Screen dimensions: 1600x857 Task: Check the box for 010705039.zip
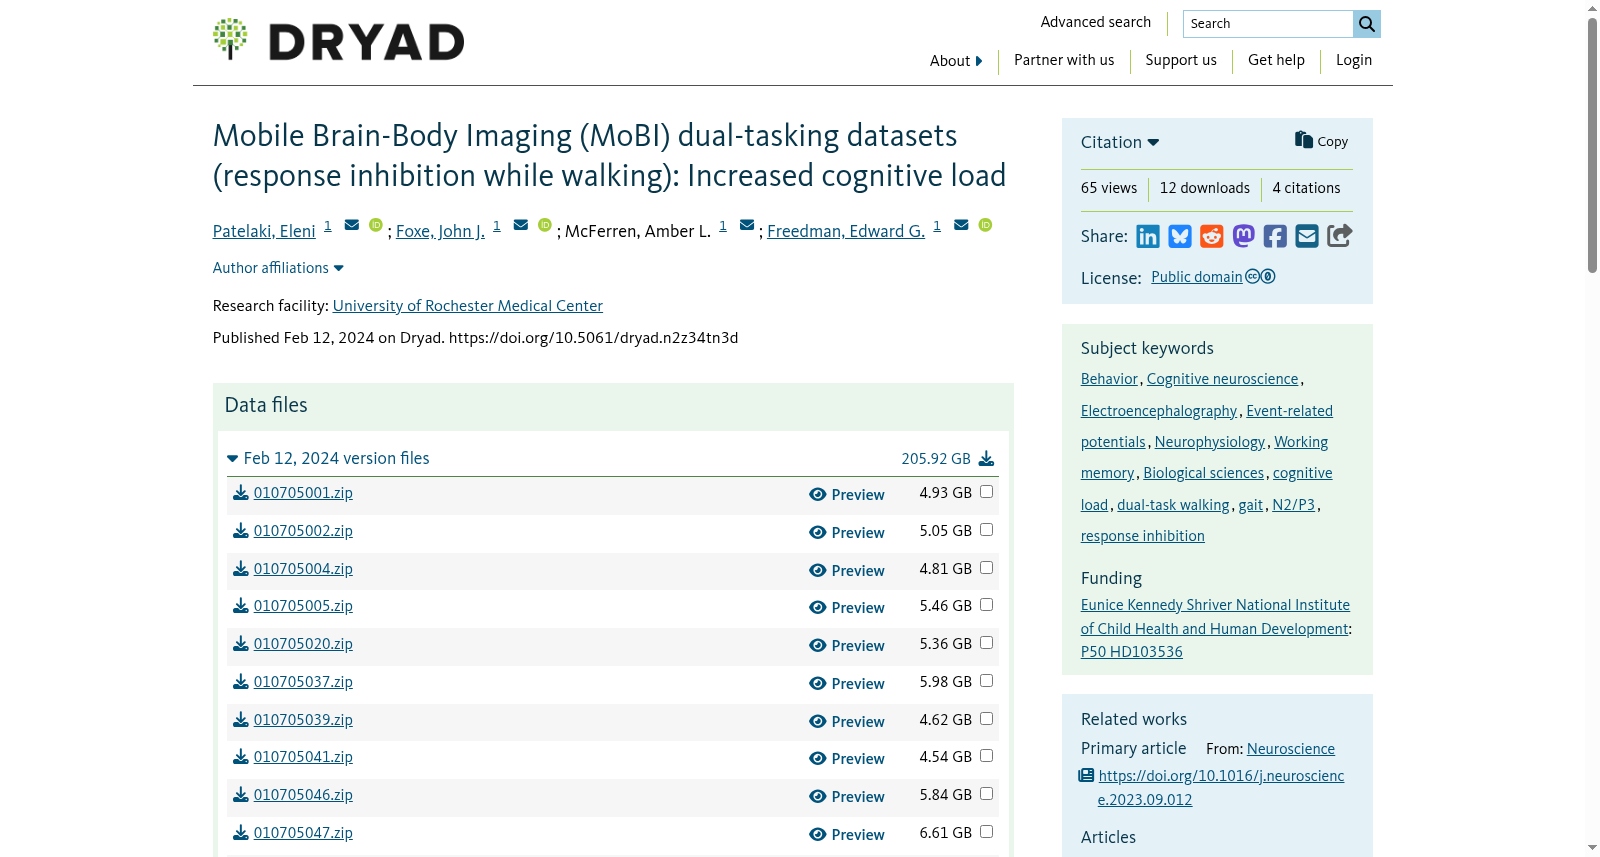(987, 719)
